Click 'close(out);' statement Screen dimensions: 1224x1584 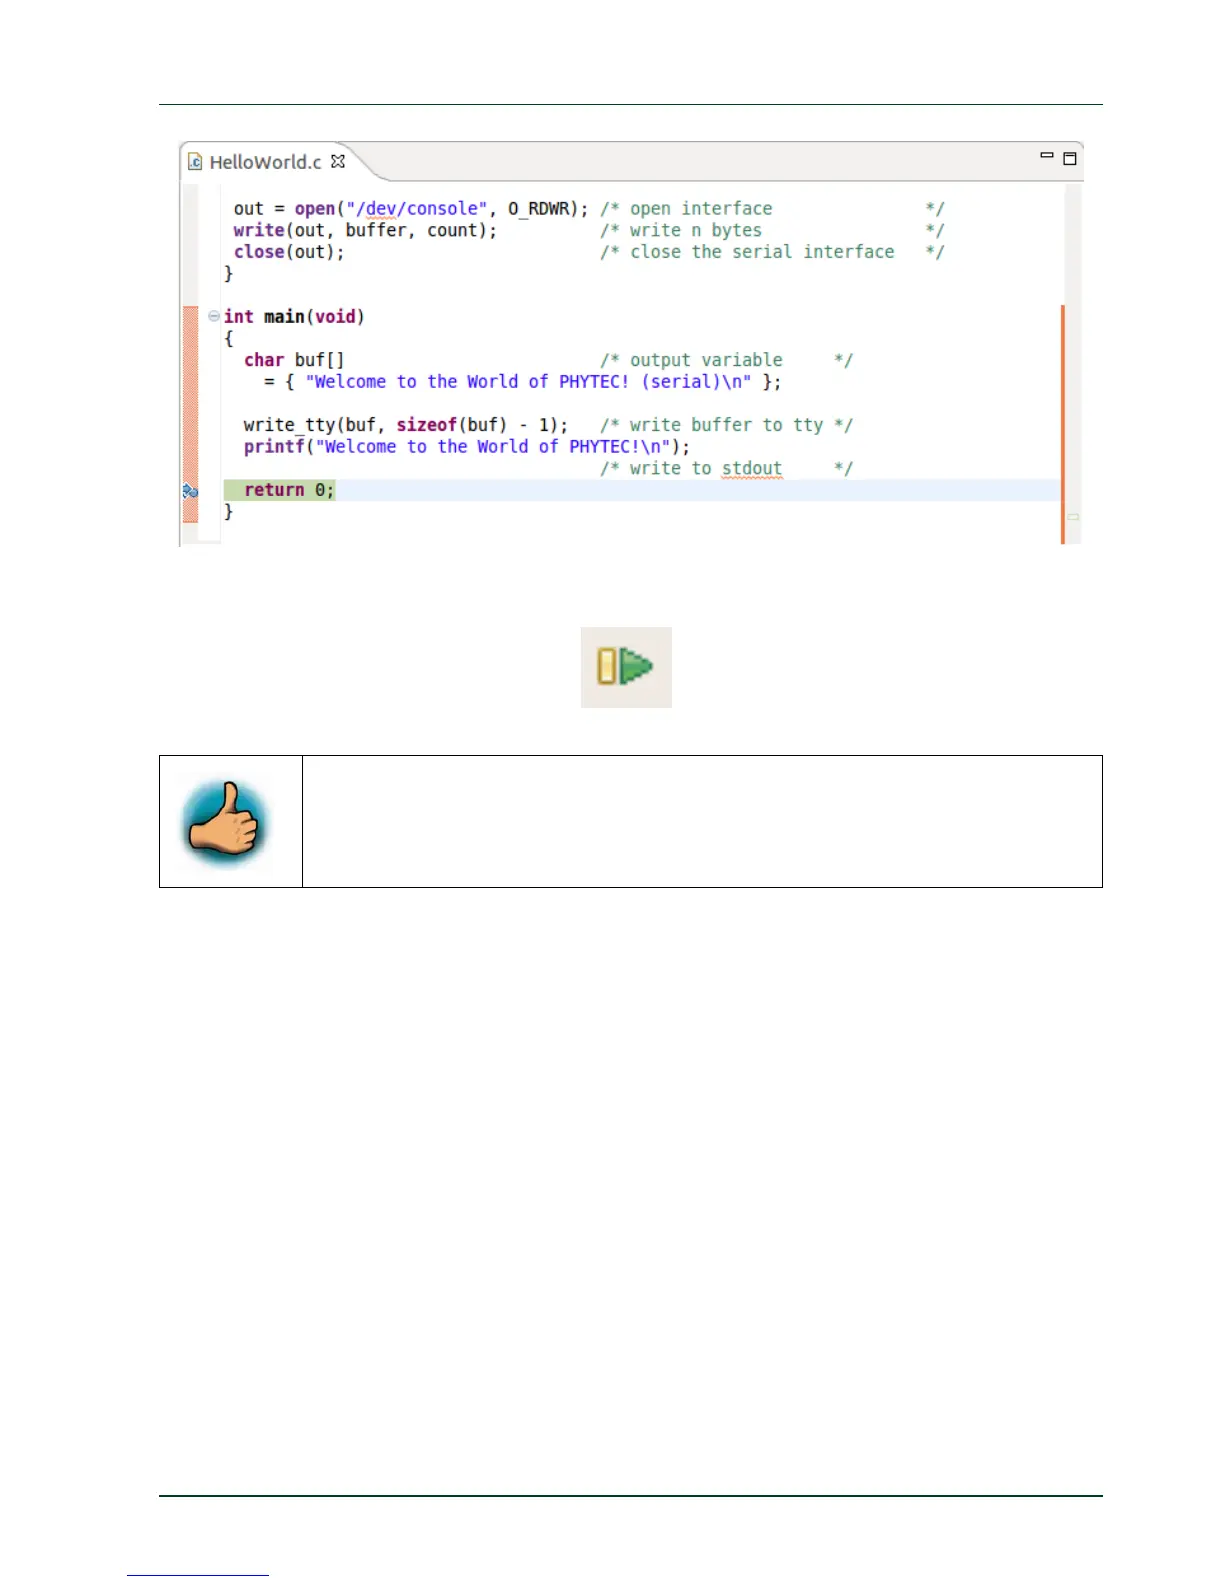(289, 252)
